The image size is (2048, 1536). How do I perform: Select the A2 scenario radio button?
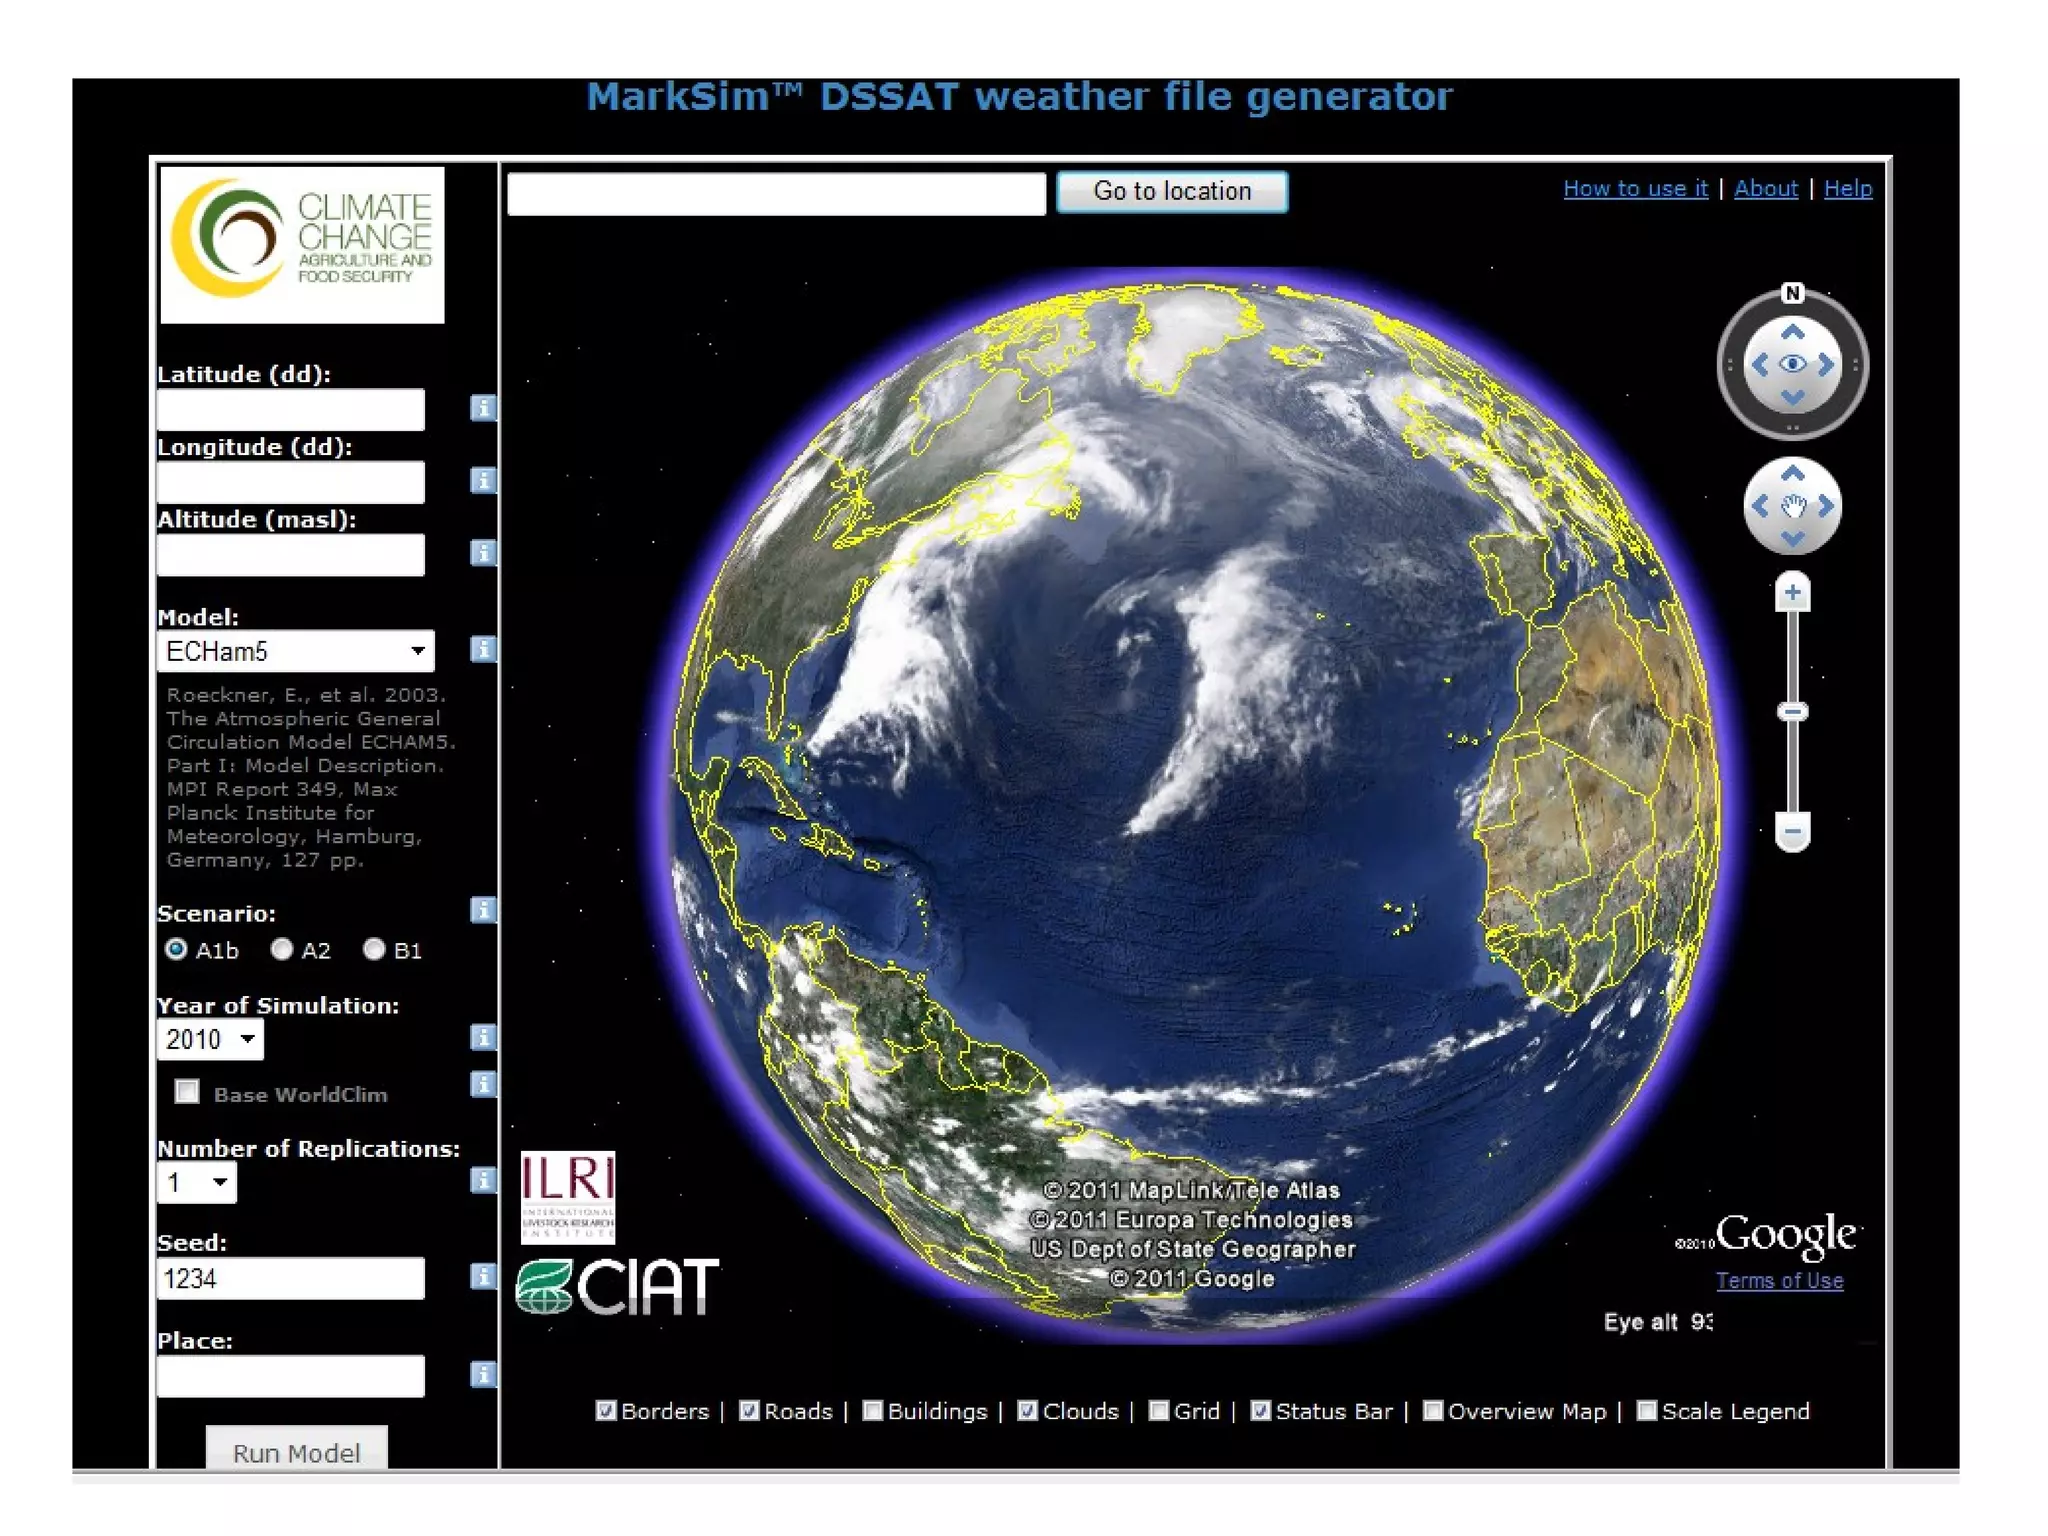point(282,949)
